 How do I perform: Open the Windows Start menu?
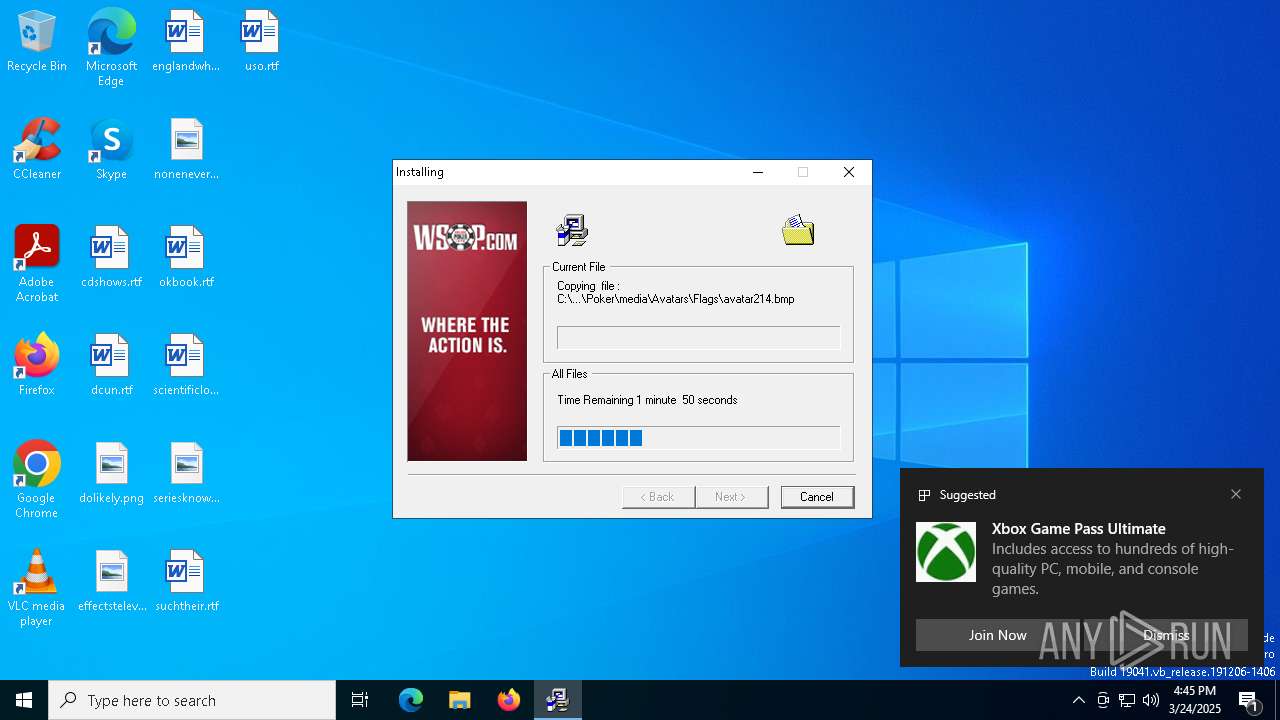coord(24,700)
